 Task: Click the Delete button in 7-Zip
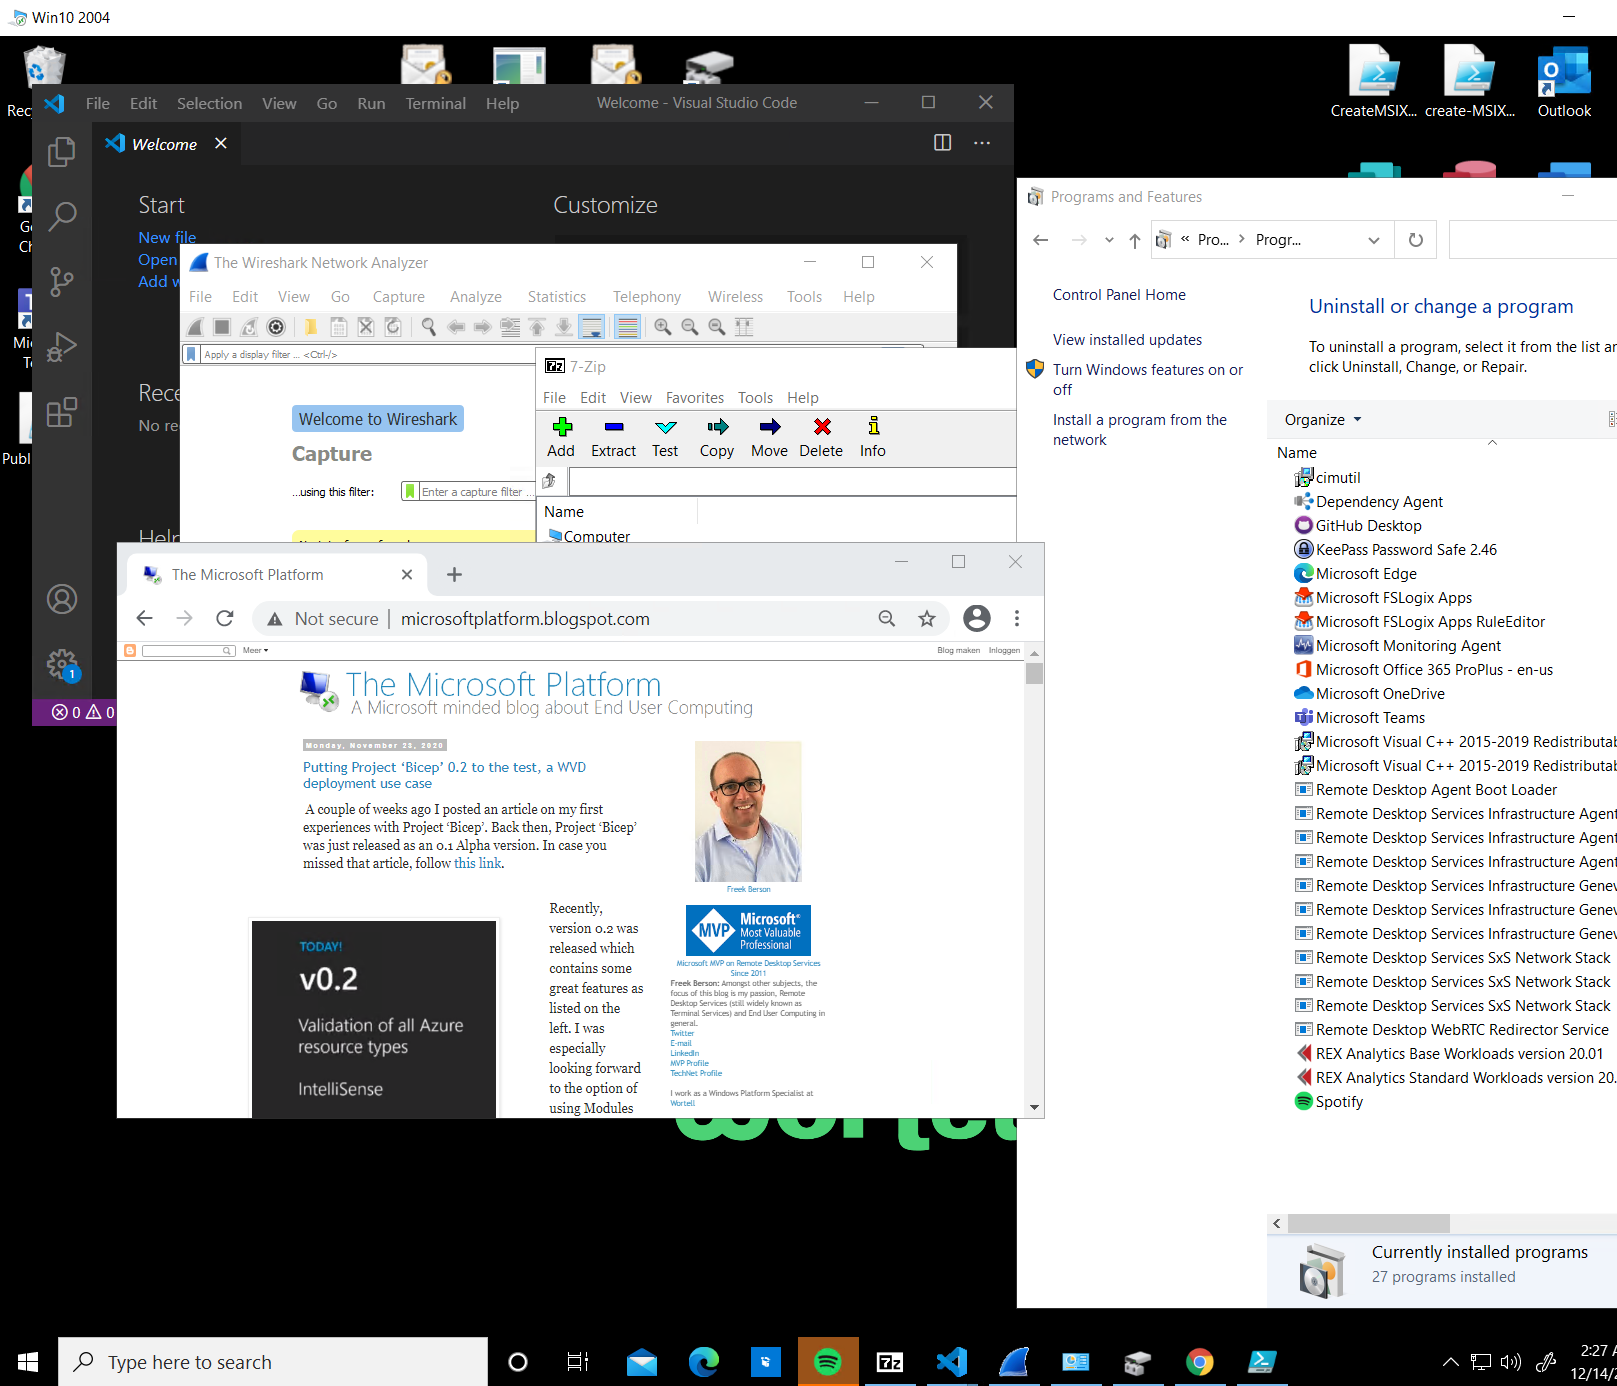[821, 438]
